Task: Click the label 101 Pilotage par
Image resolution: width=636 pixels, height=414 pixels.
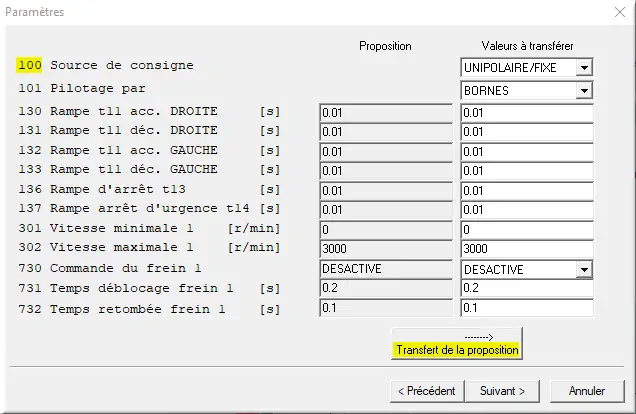Action: (x=82, y=88)
